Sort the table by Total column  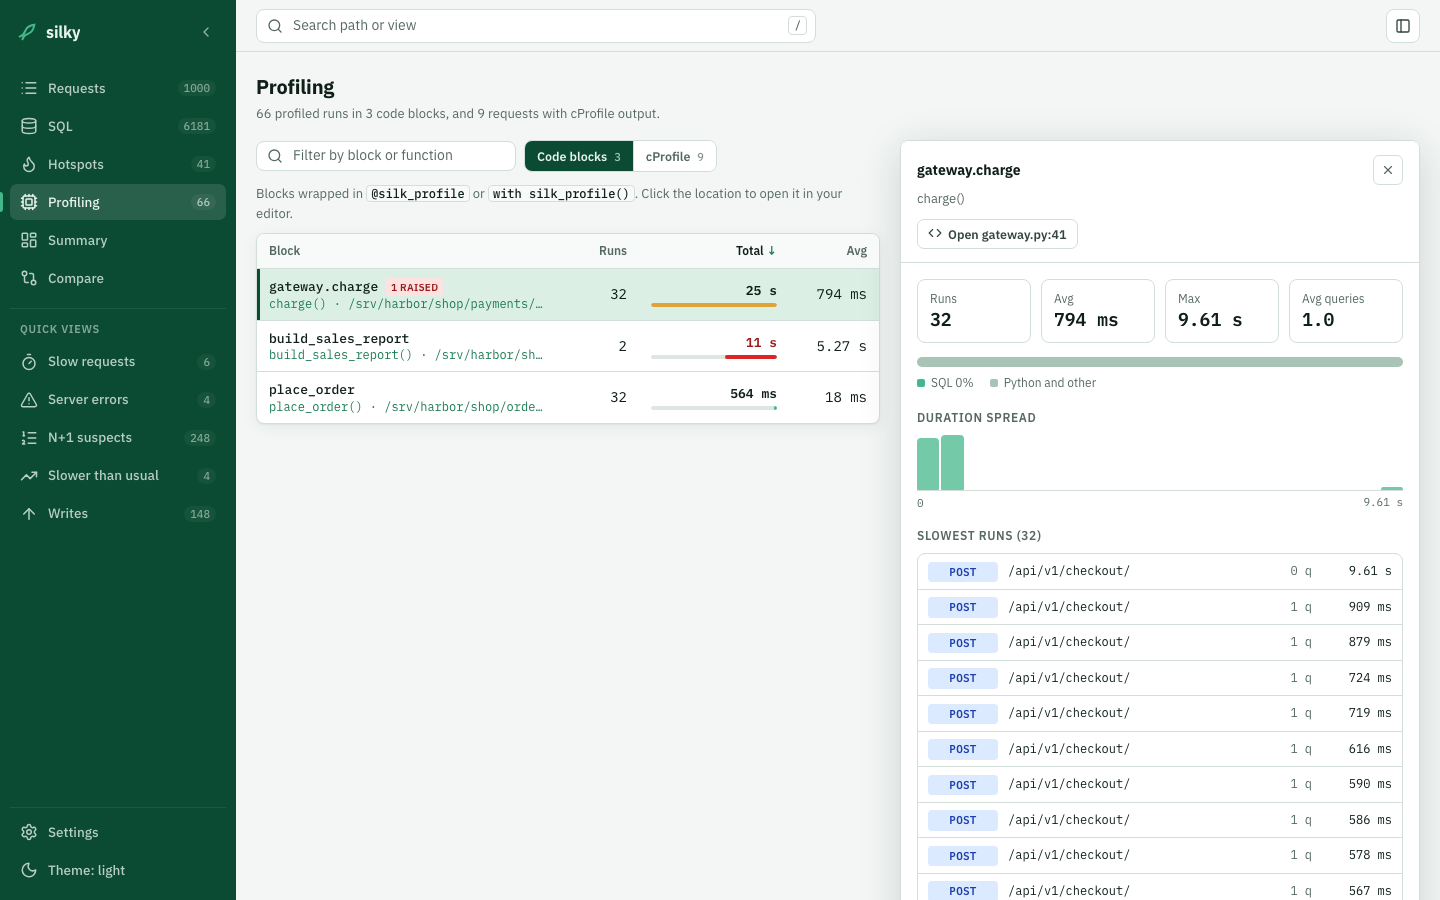(756, 251)
